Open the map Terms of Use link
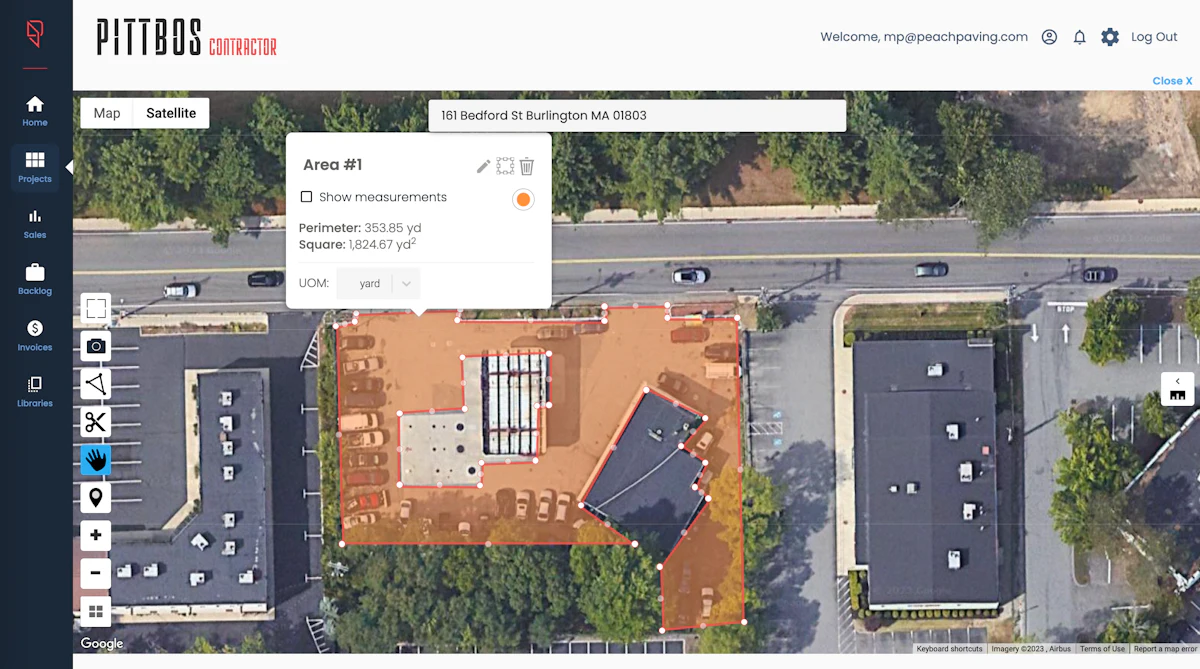Viewport: 1200px width, 669px height. tap(1102, 649)
